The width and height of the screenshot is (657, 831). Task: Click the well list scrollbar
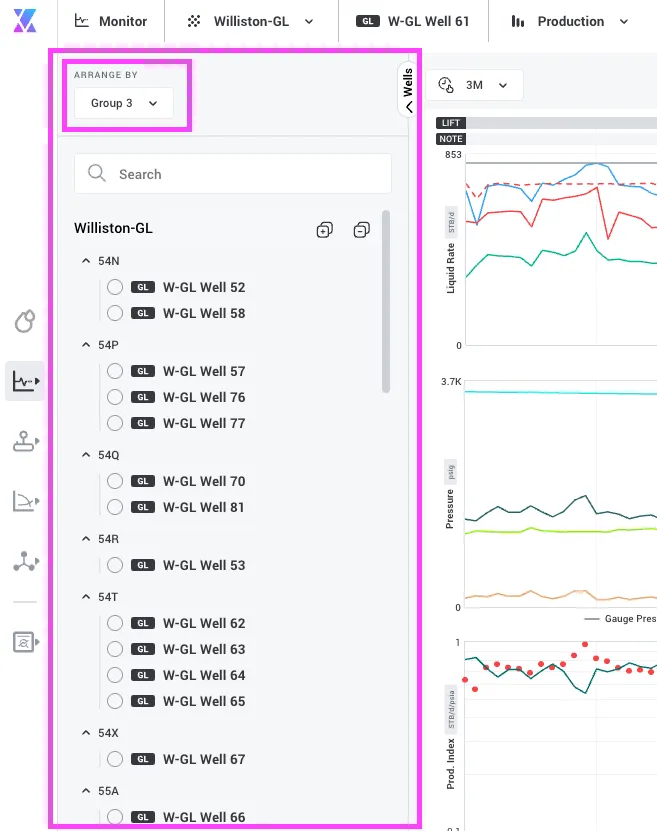tap(386, 302)
